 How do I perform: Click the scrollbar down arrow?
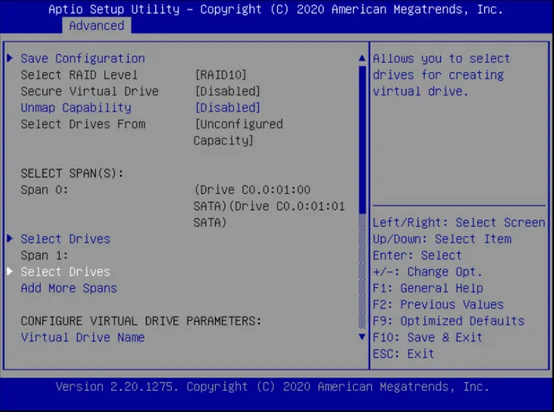point(362,337)
